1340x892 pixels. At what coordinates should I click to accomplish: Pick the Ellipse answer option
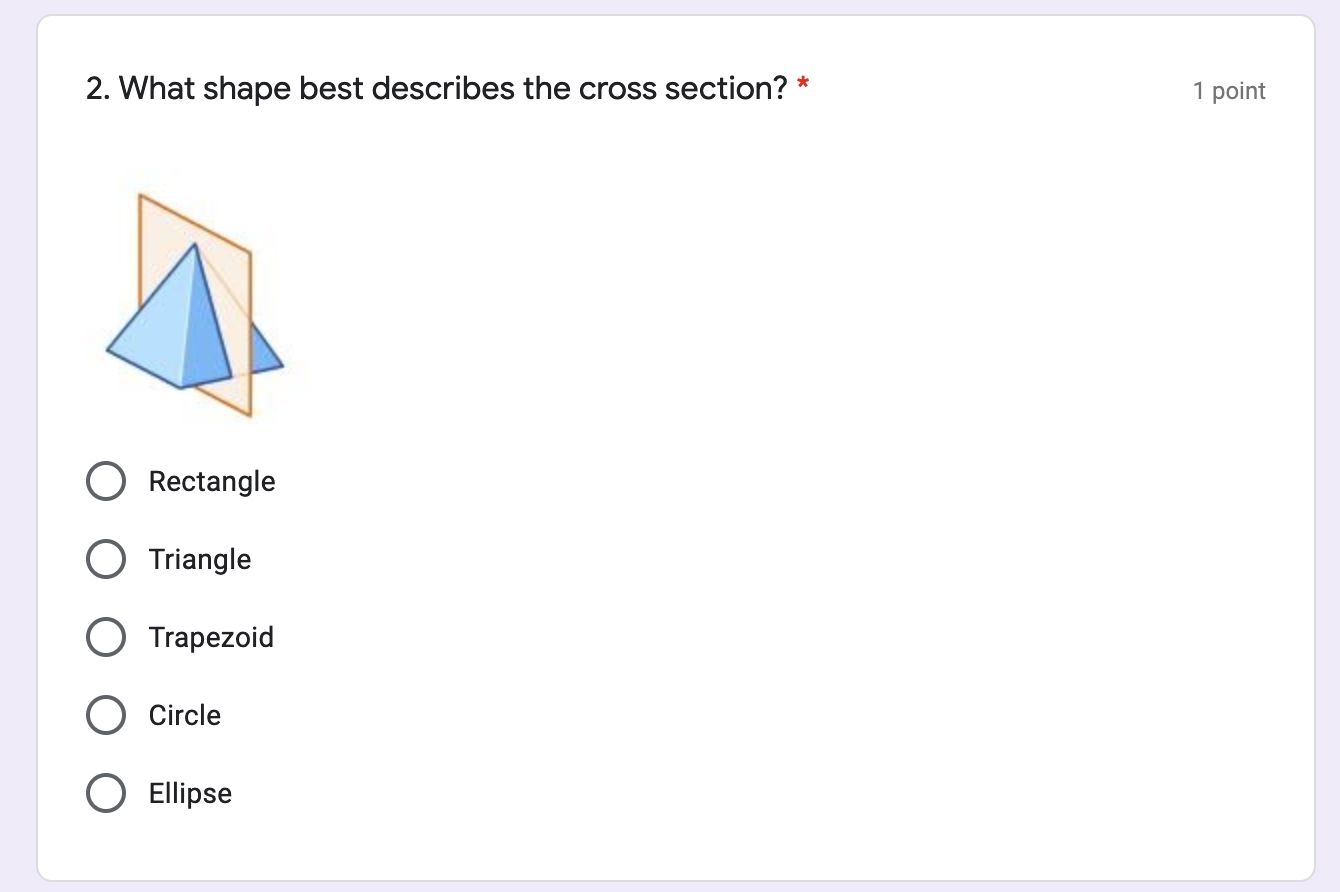click(x=106, y=793)
